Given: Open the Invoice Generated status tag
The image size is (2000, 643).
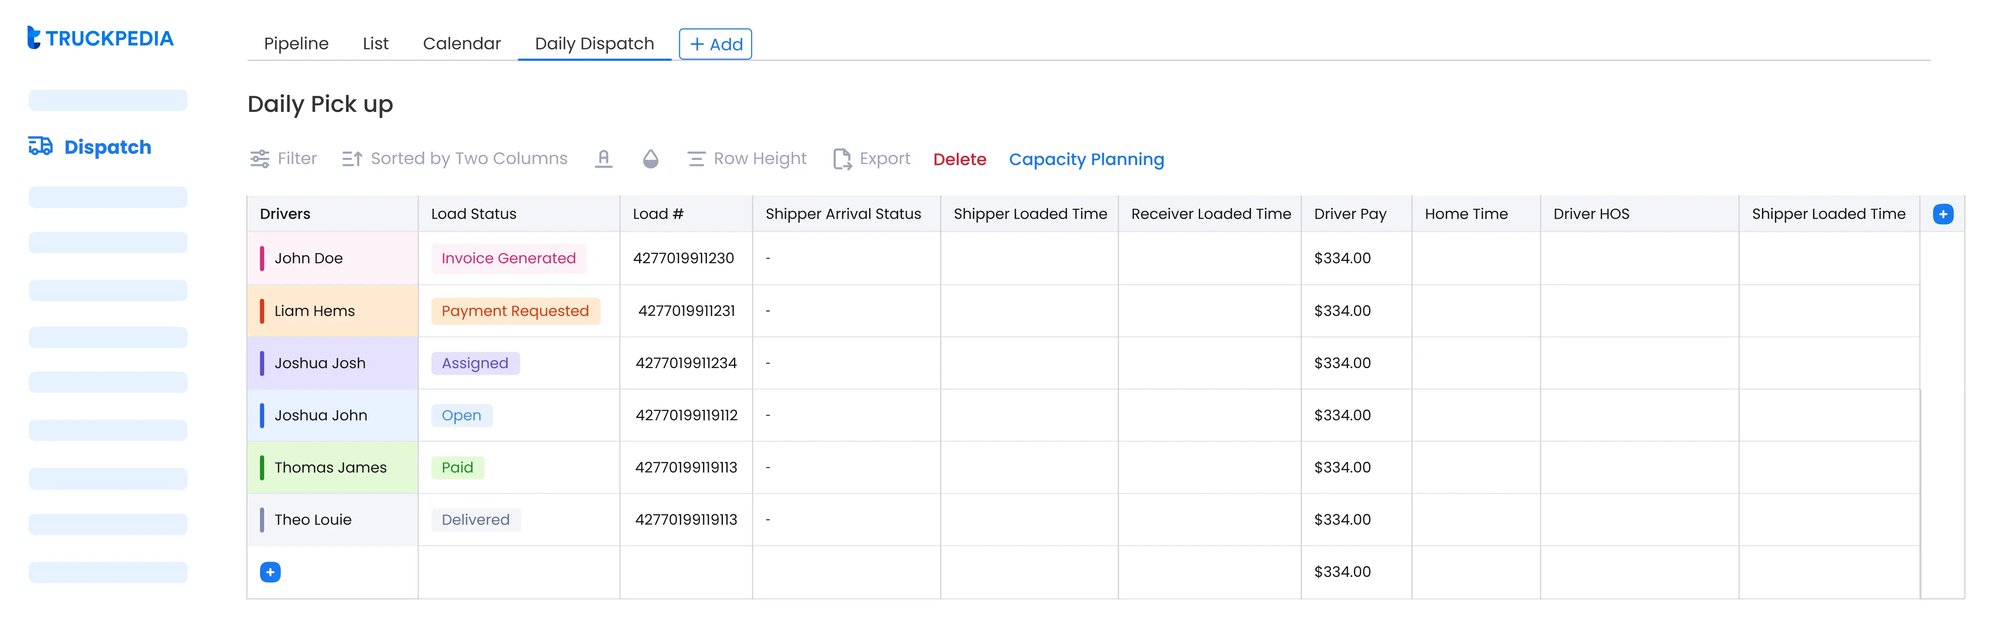Looking at the screenshot, I should [508, 258].
